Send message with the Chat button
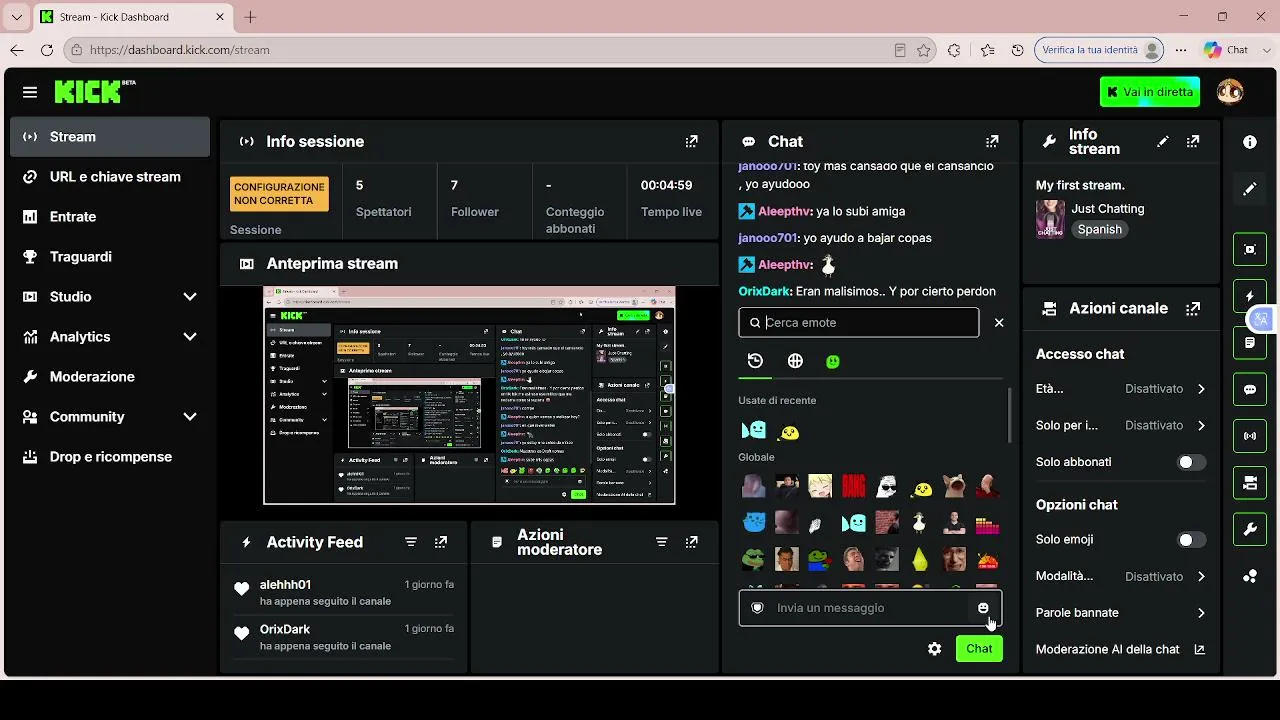Viewport: 1280px width, 720px height. coord(979,649)
